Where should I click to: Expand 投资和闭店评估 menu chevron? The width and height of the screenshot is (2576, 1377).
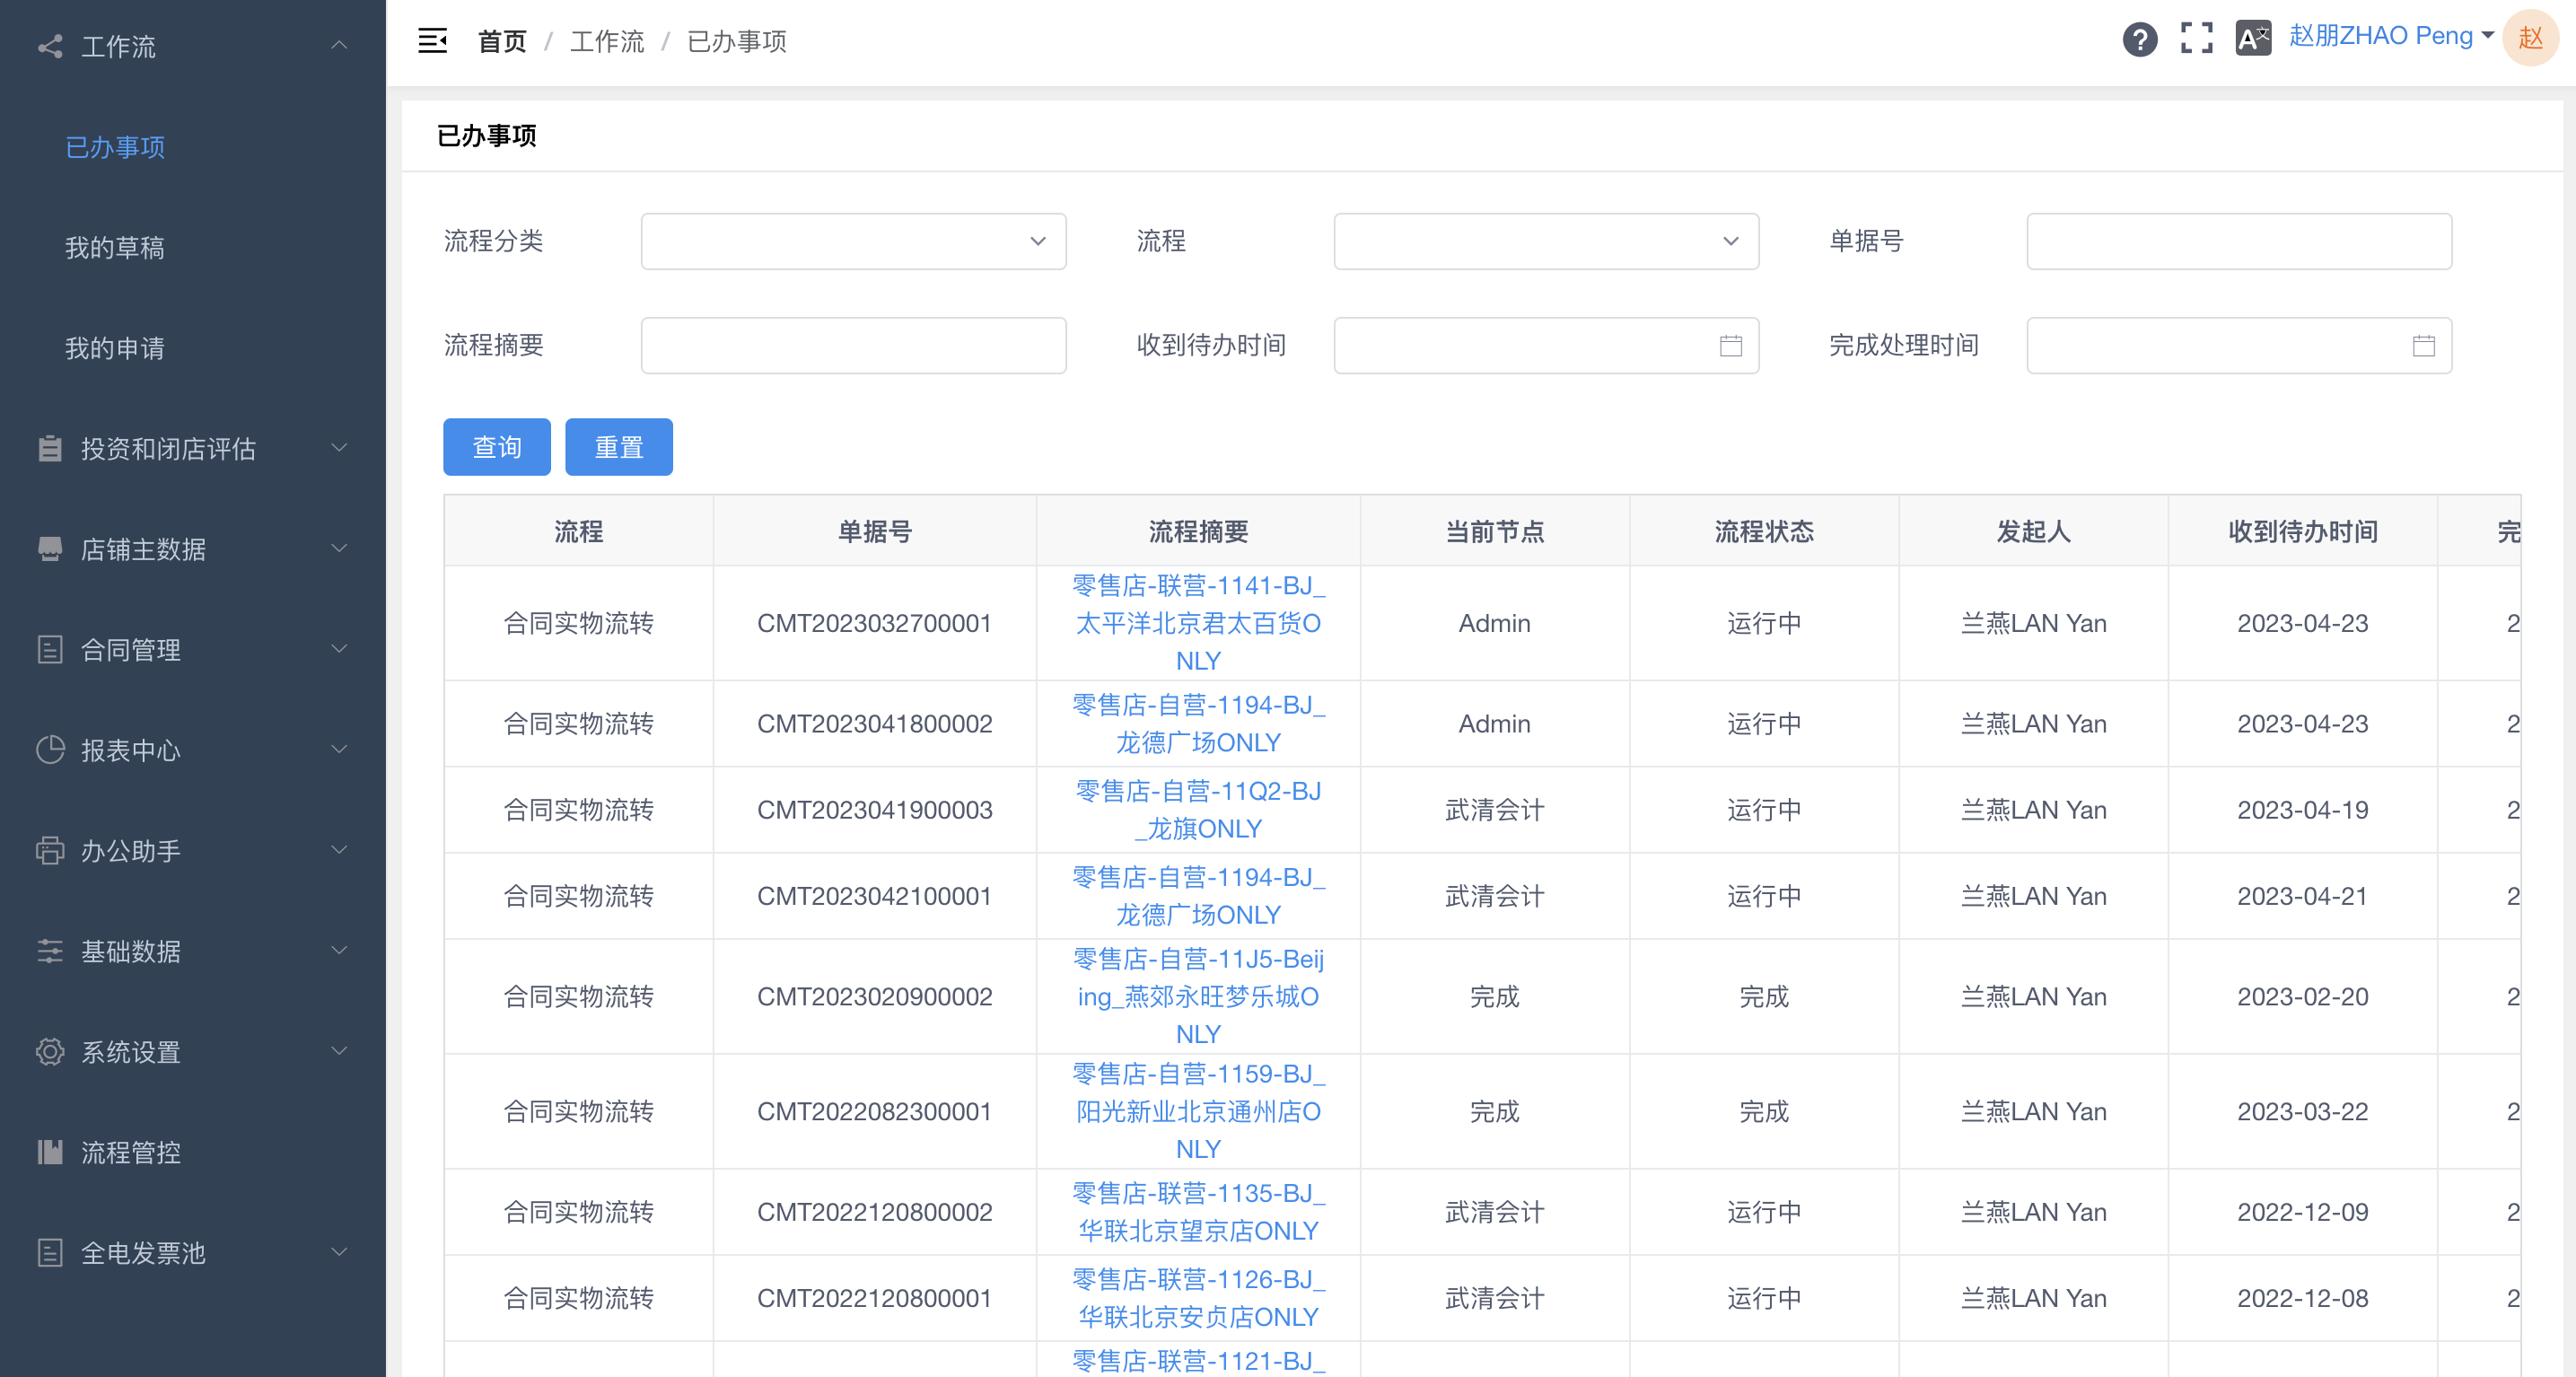point(339,448)
